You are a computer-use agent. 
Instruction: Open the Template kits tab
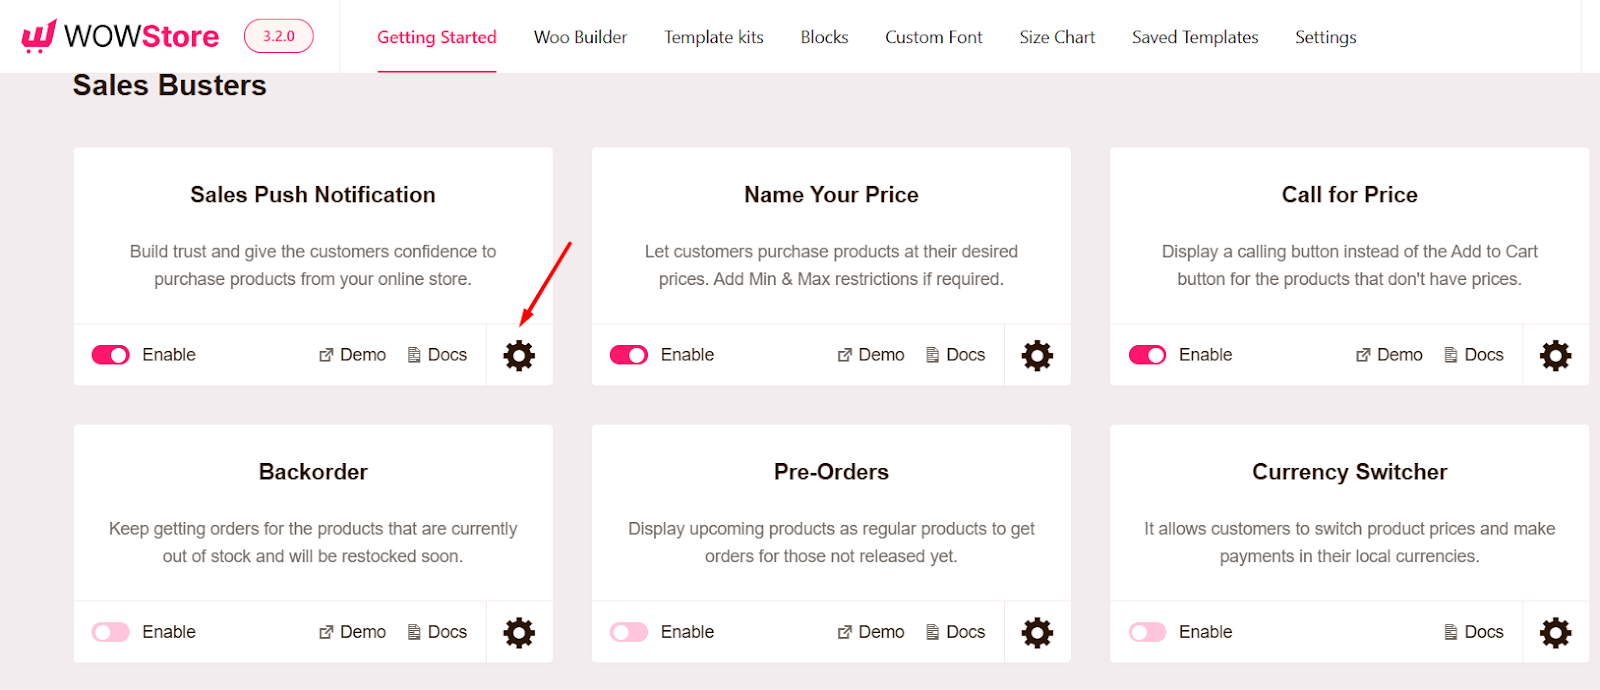click(713, 37)
